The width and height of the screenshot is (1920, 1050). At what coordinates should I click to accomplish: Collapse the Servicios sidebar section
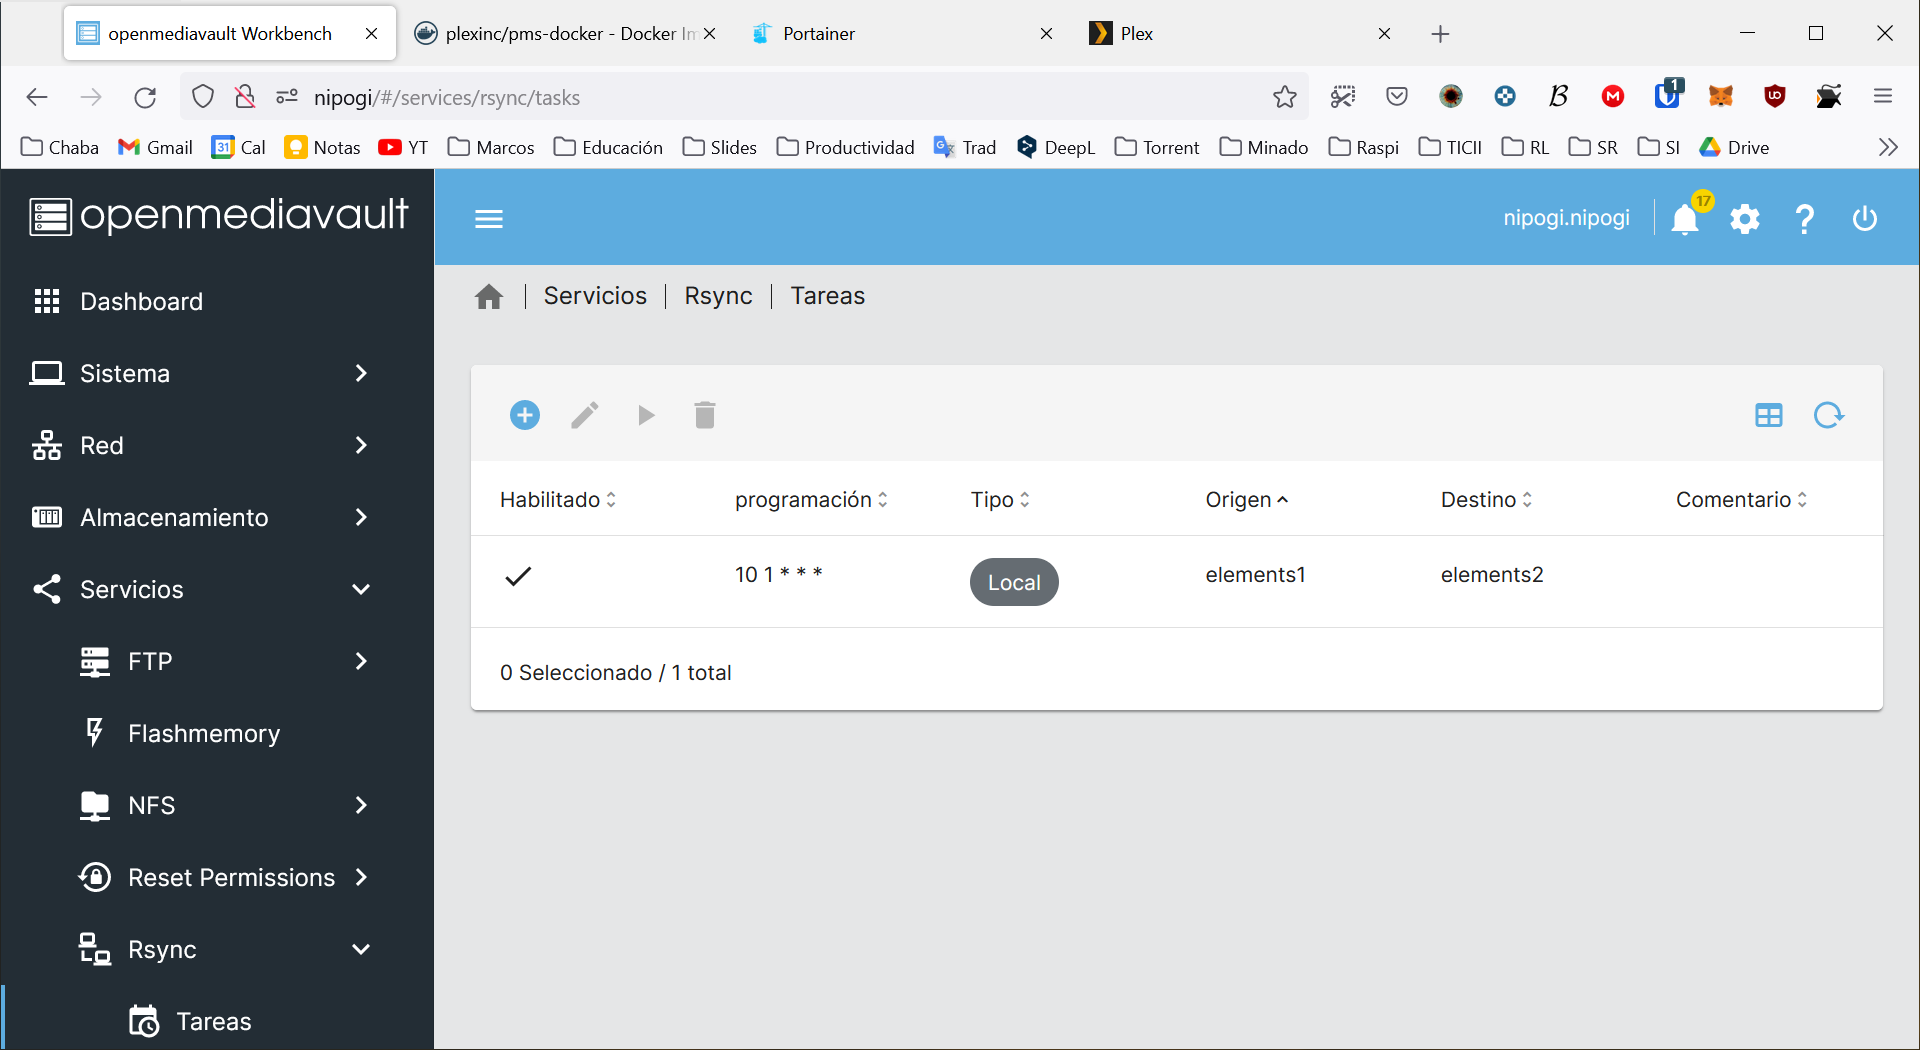[x=360, y=589]
